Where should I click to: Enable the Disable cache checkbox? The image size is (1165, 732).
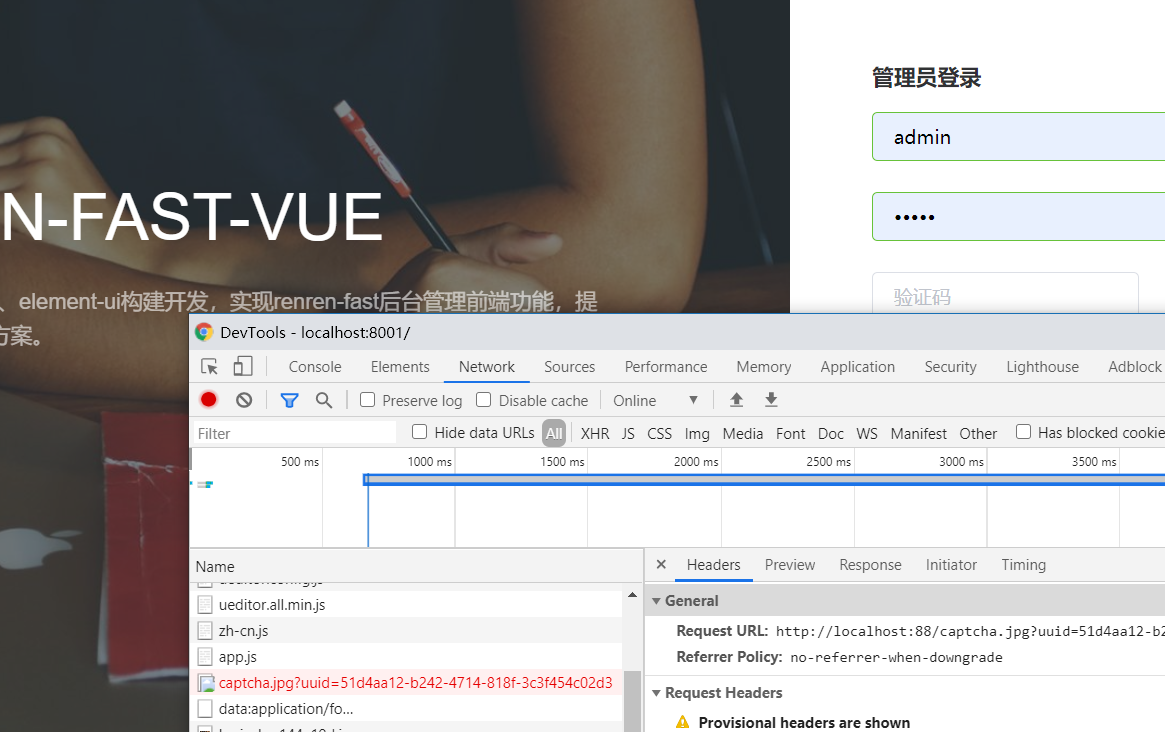click(483, 400)
